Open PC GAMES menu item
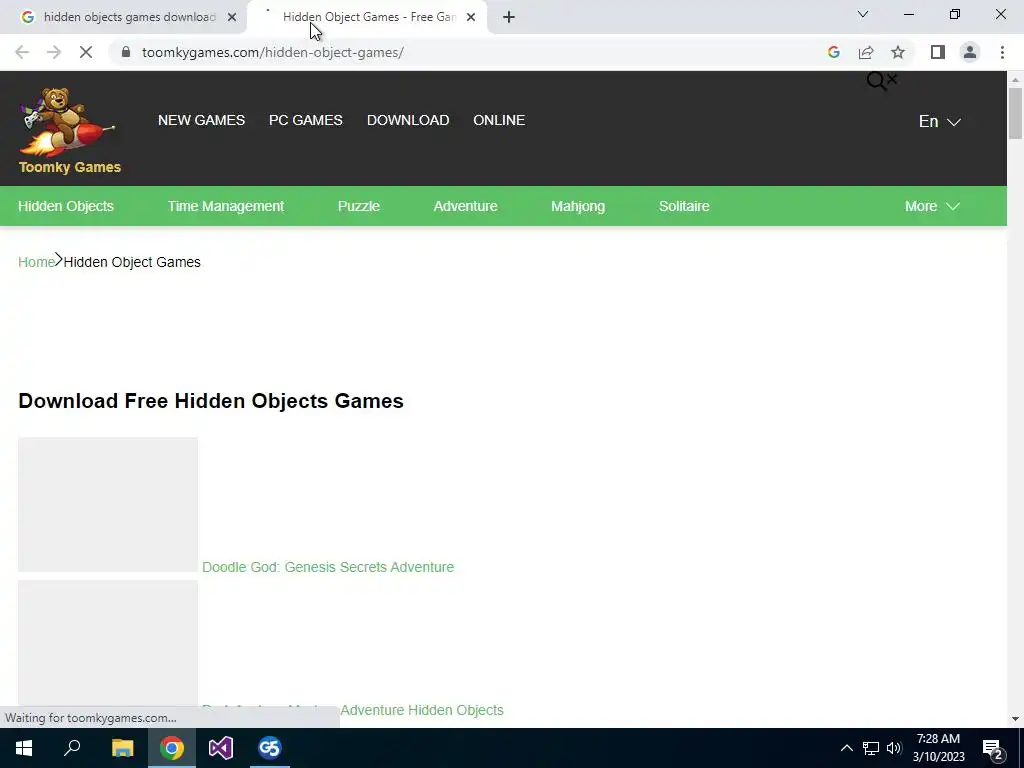1024x768 pixels. pos(306,120)
